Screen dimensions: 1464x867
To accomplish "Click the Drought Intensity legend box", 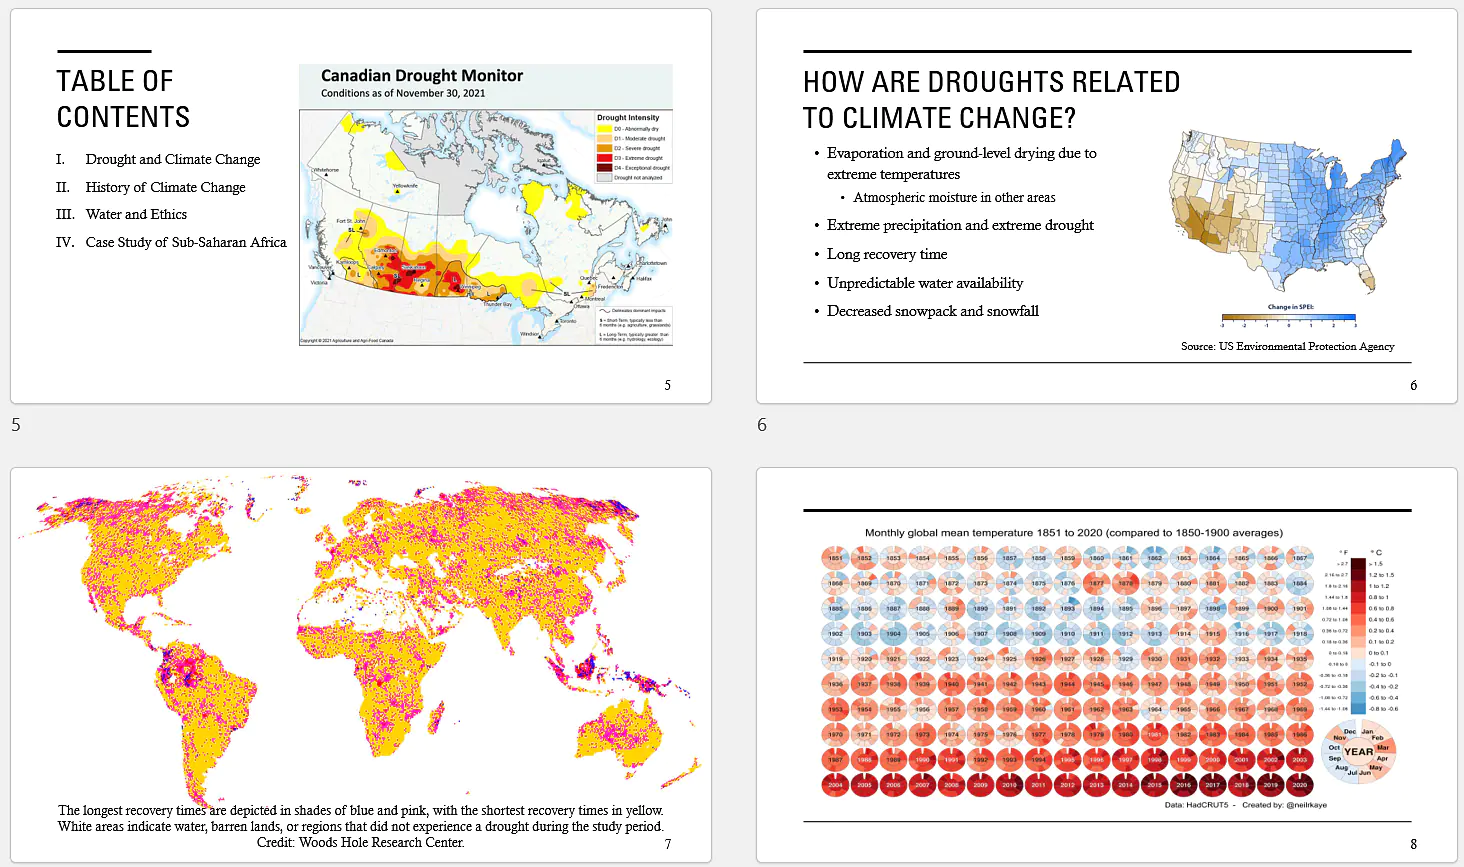I will click(634, 147).
